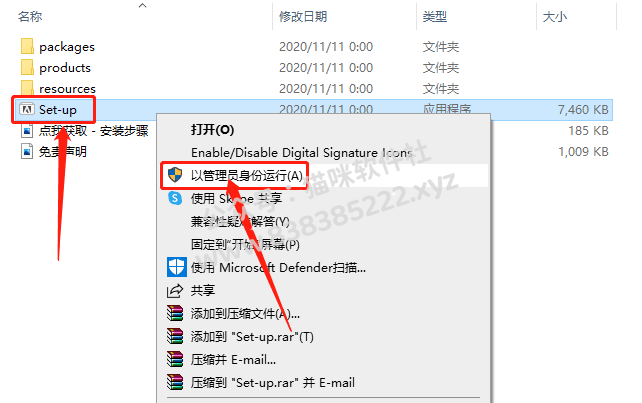
Task: Sort files by 名称 column header
Action: tap(30, 17)
